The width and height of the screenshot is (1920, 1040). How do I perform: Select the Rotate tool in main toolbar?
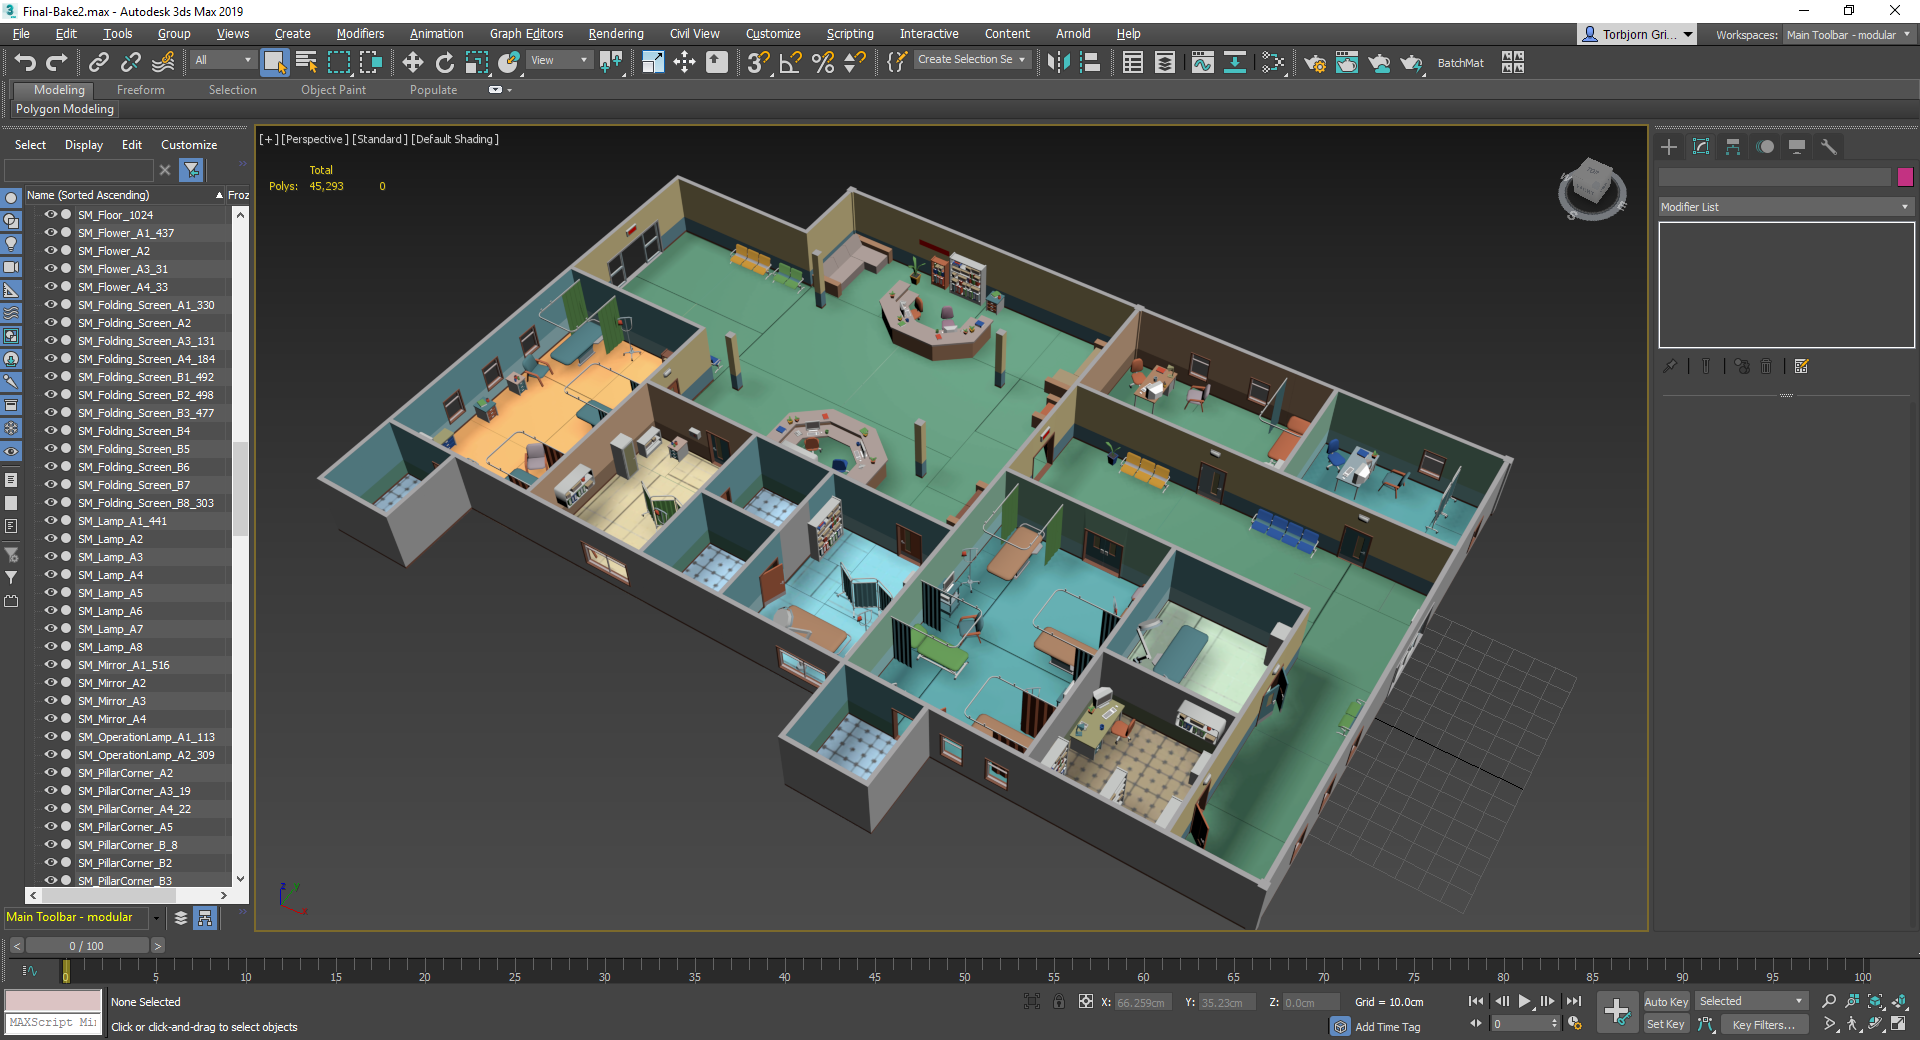[444, 63]
